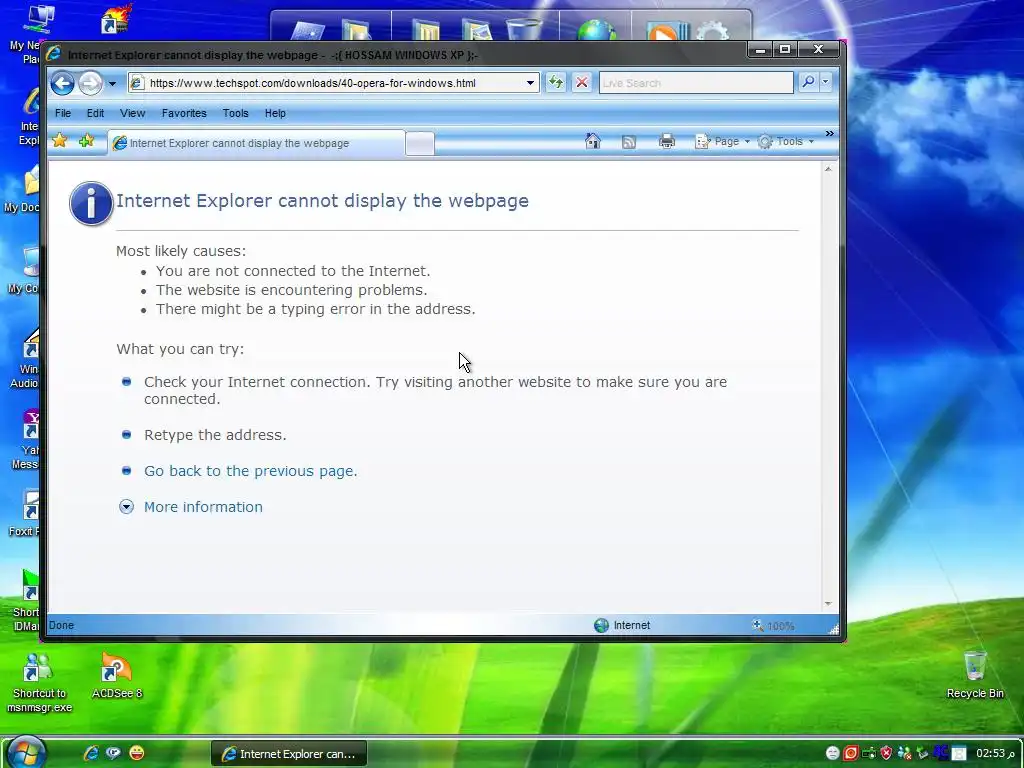
Task: Click the system clock showing 02:53
Action: point(996,753)
